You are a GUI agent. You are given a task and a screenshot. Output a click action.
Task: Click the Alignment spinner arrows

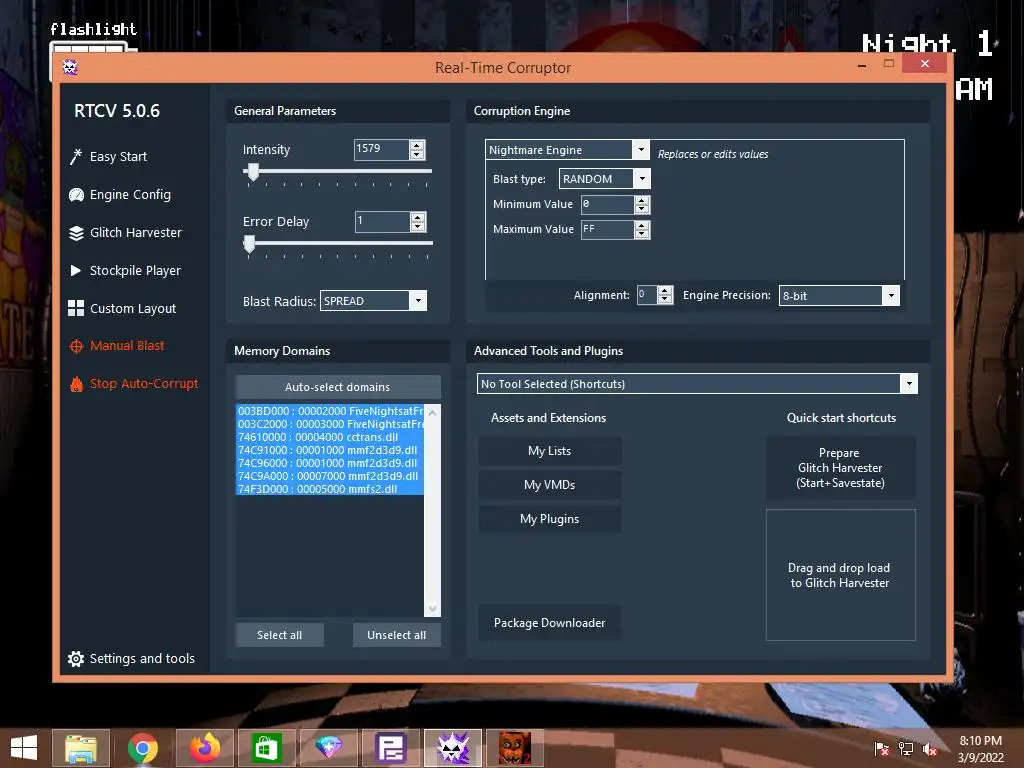click(x=665, y=295)
